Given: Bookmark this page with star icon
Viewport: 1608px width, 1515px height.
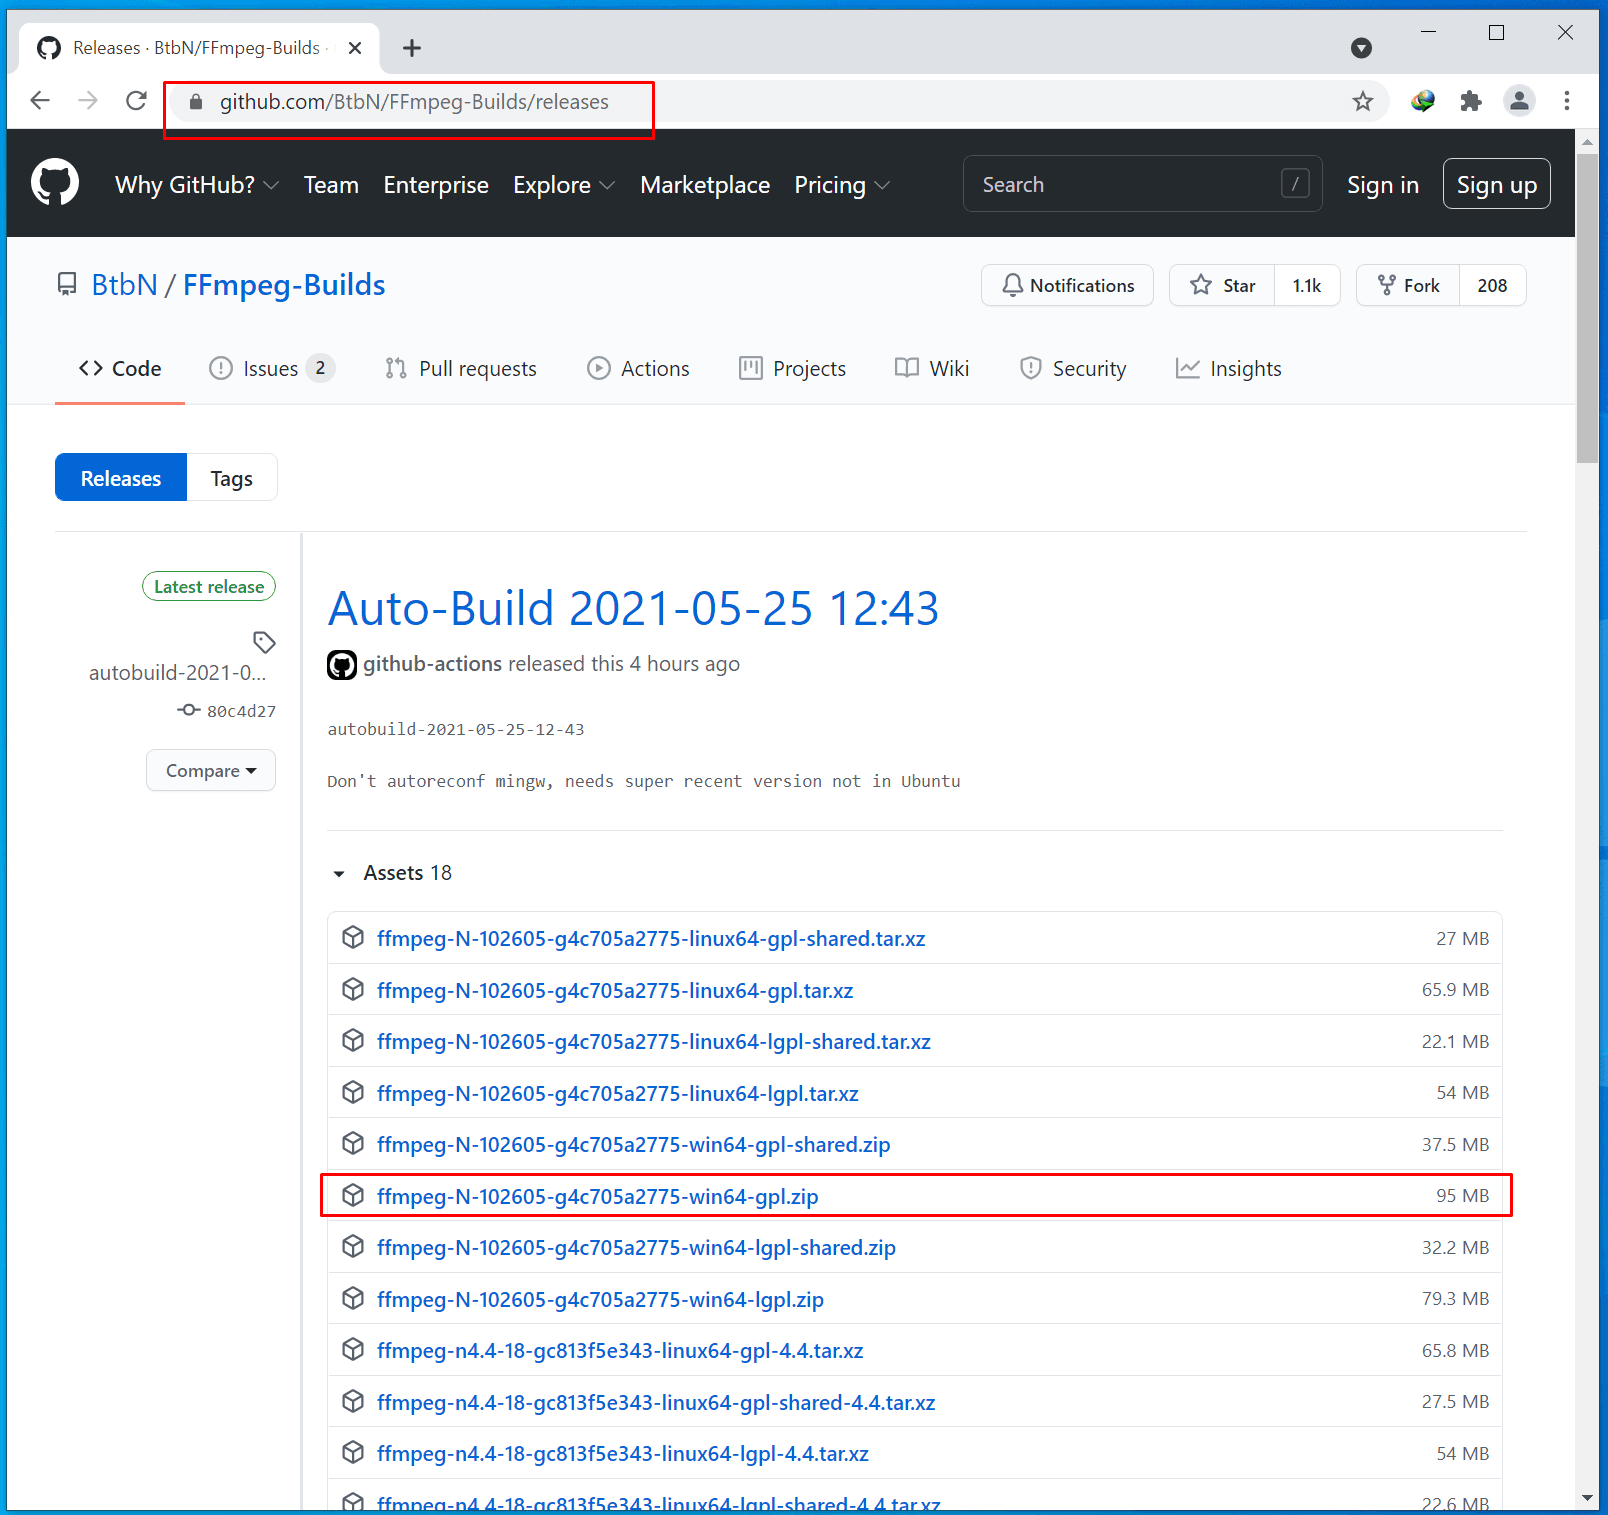Looking at the screenshot, I should tap(1362, 101).
